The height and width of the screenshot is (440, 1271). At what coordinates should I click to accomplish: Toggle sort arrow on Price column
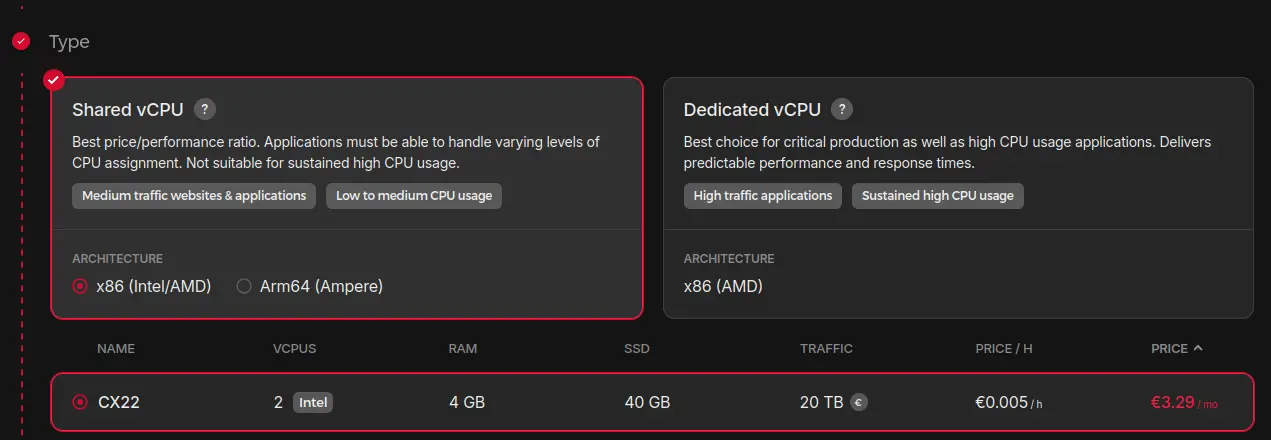1198,348
